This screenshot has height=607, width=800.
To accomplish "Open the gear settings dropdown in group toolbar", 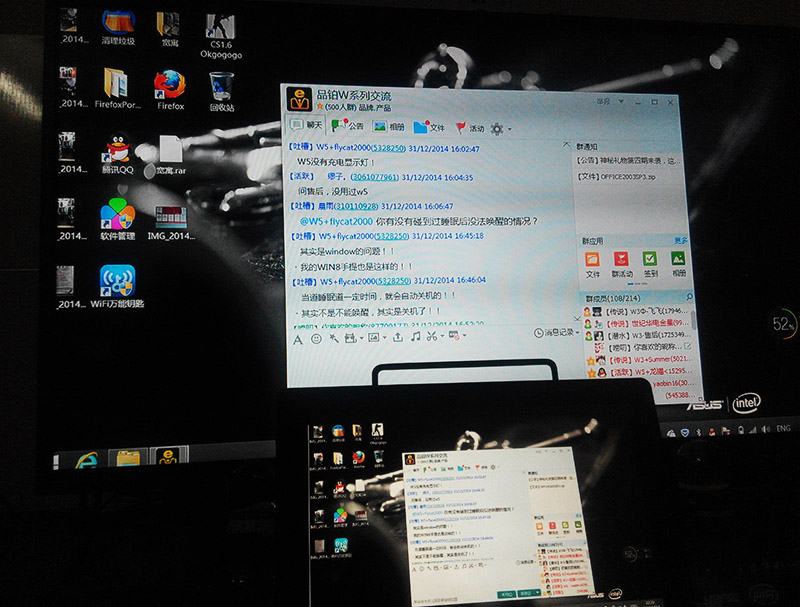I will (x=501, y=129).
